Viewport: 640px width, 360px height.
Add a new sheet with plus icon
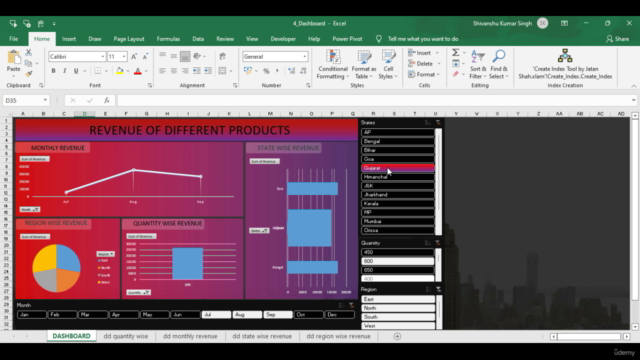(397, 336)
